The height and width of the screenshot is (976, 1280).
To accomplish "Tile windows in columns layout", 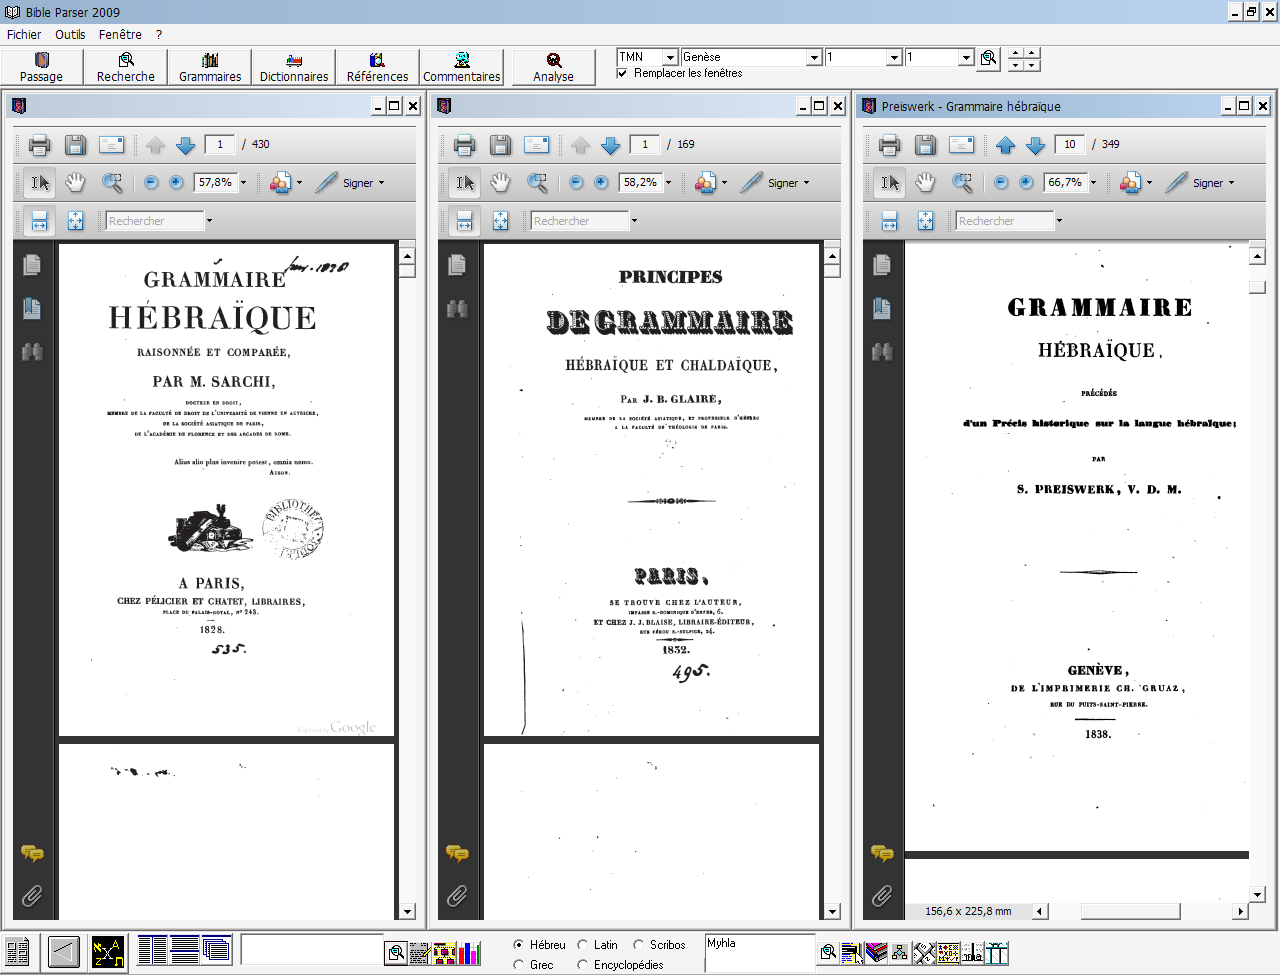I will [152, 950].
